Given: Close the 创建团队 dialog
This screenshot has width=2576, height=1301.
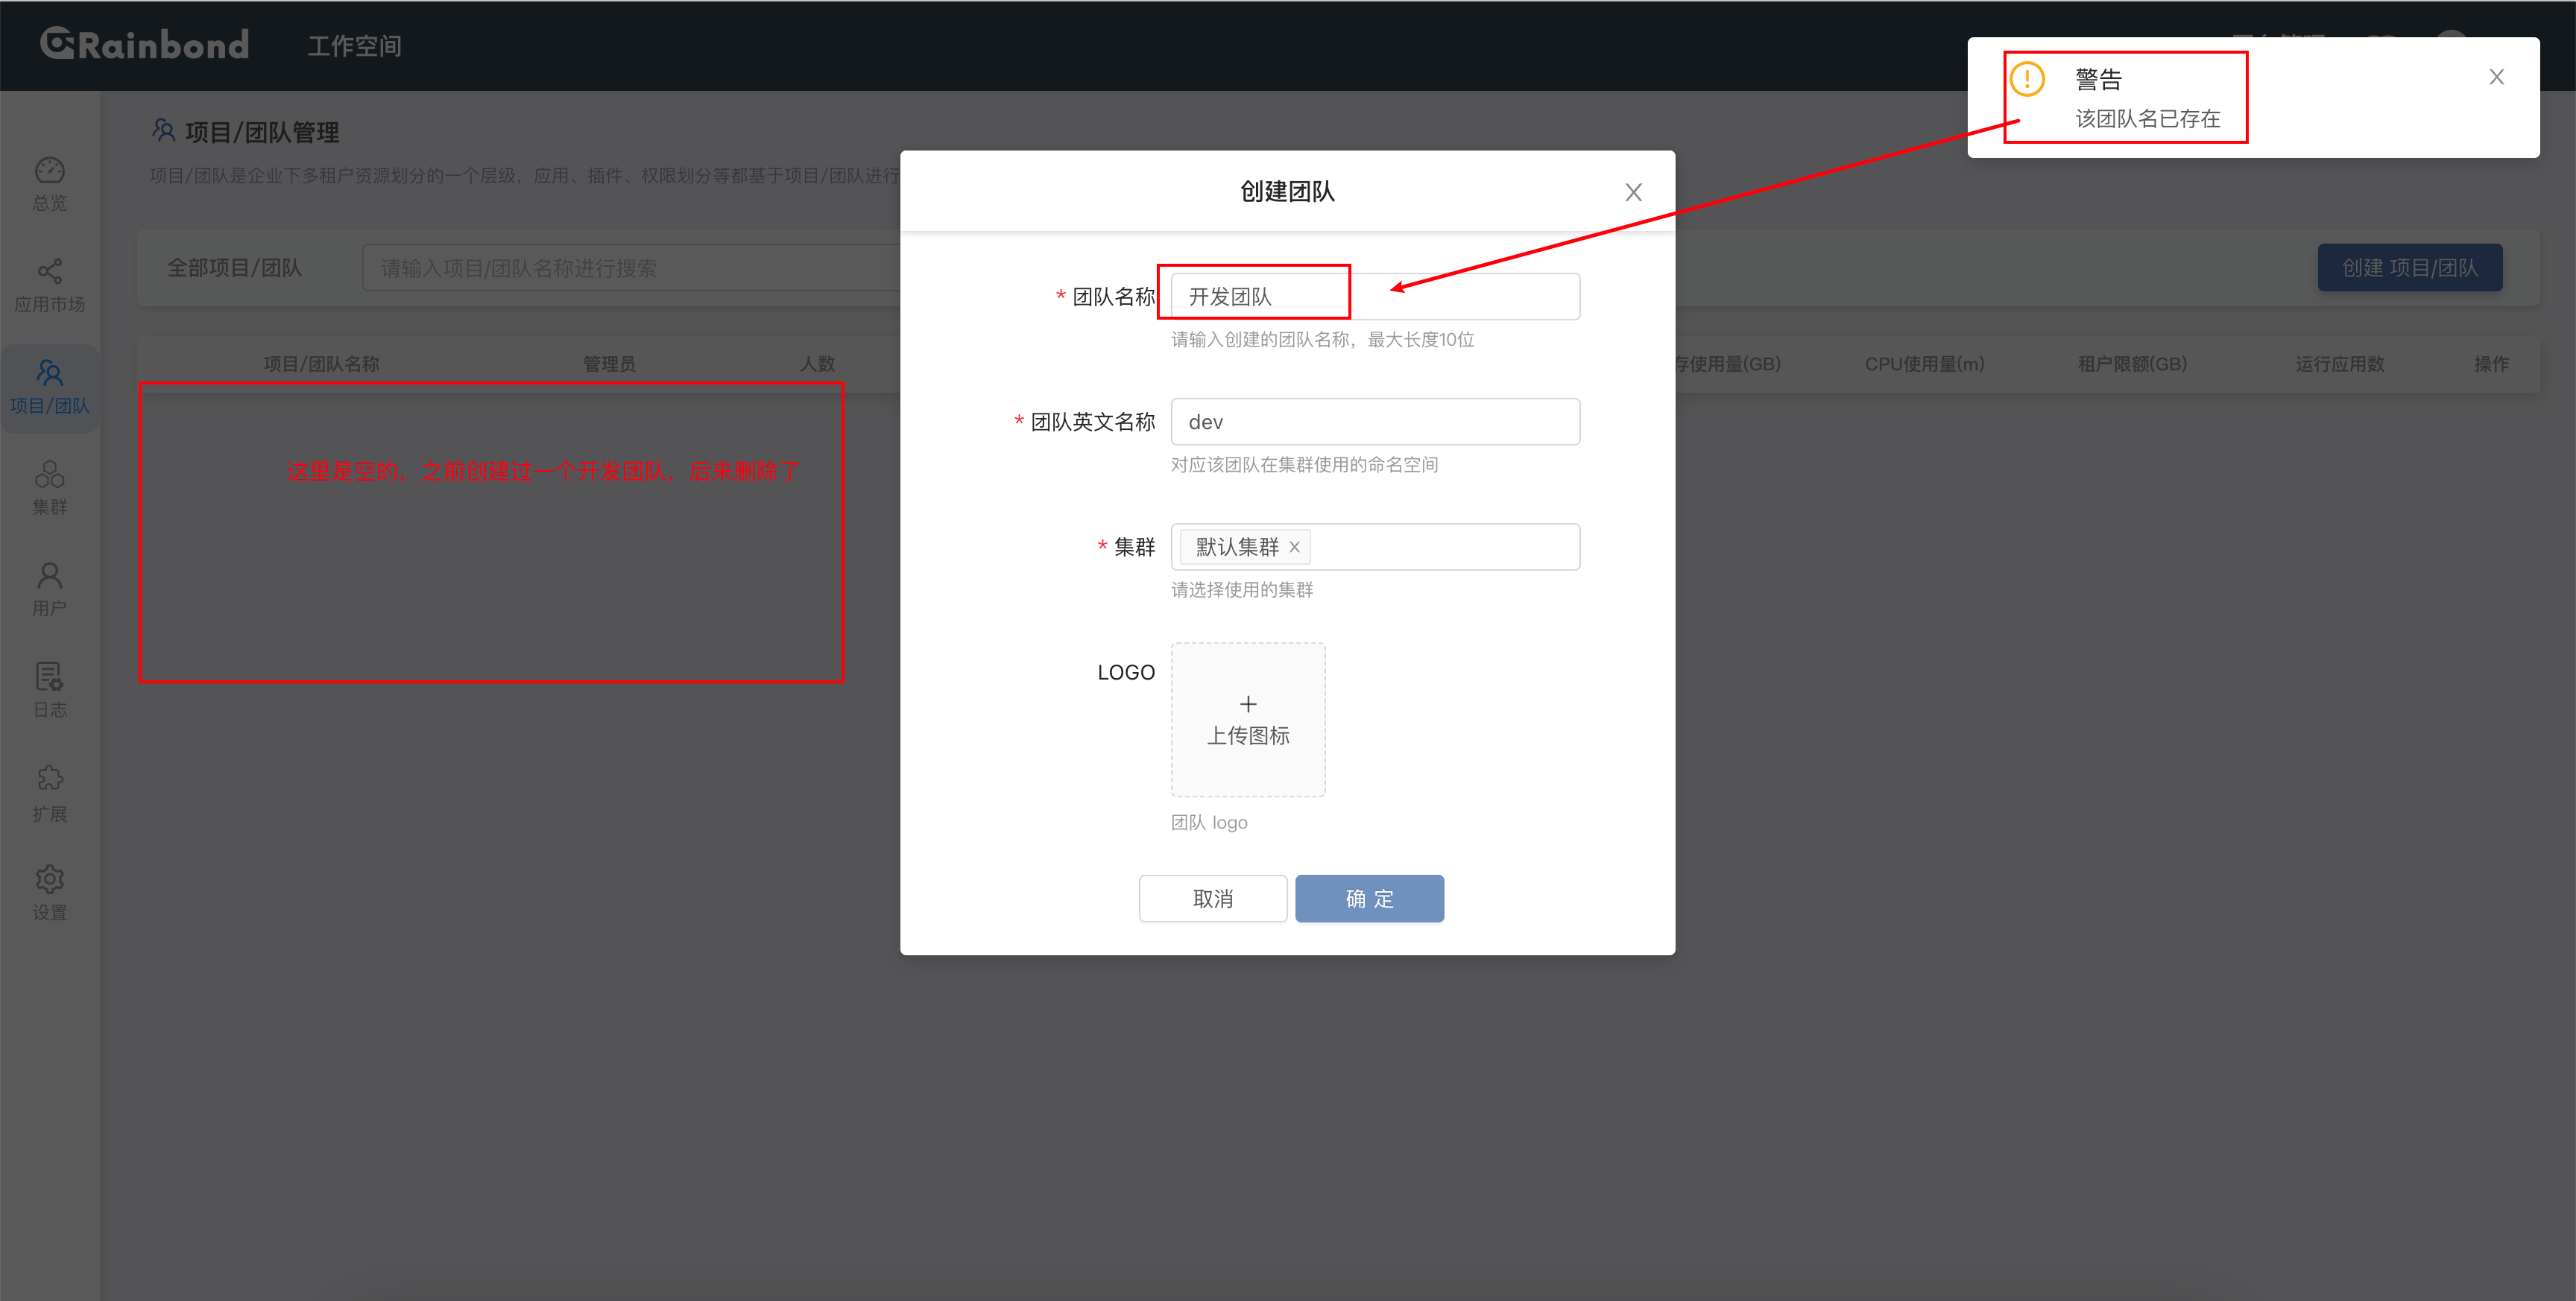Looking at the screenshot, I should coord(1633,192).
